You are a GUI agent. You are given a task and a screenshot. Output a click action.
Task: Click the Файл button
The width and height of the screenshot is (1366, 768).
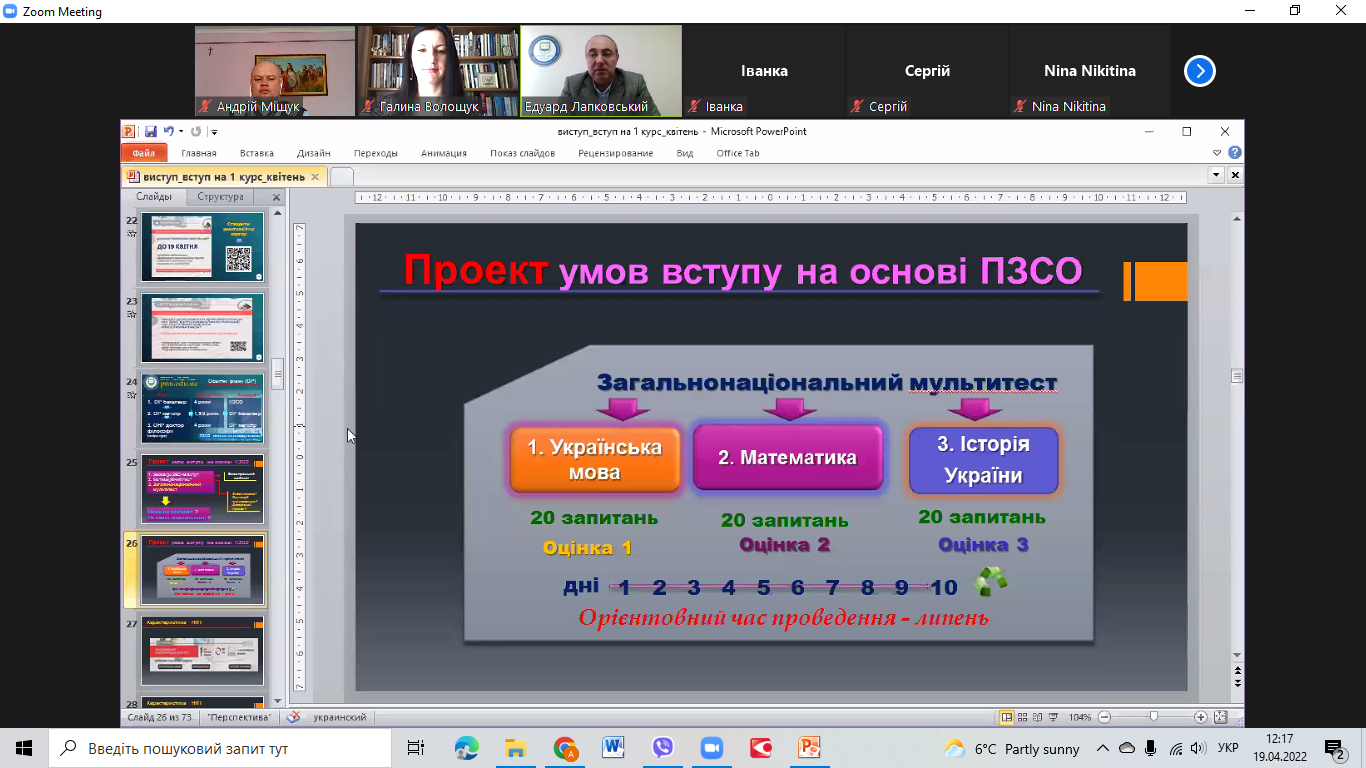tap(143, 153)
